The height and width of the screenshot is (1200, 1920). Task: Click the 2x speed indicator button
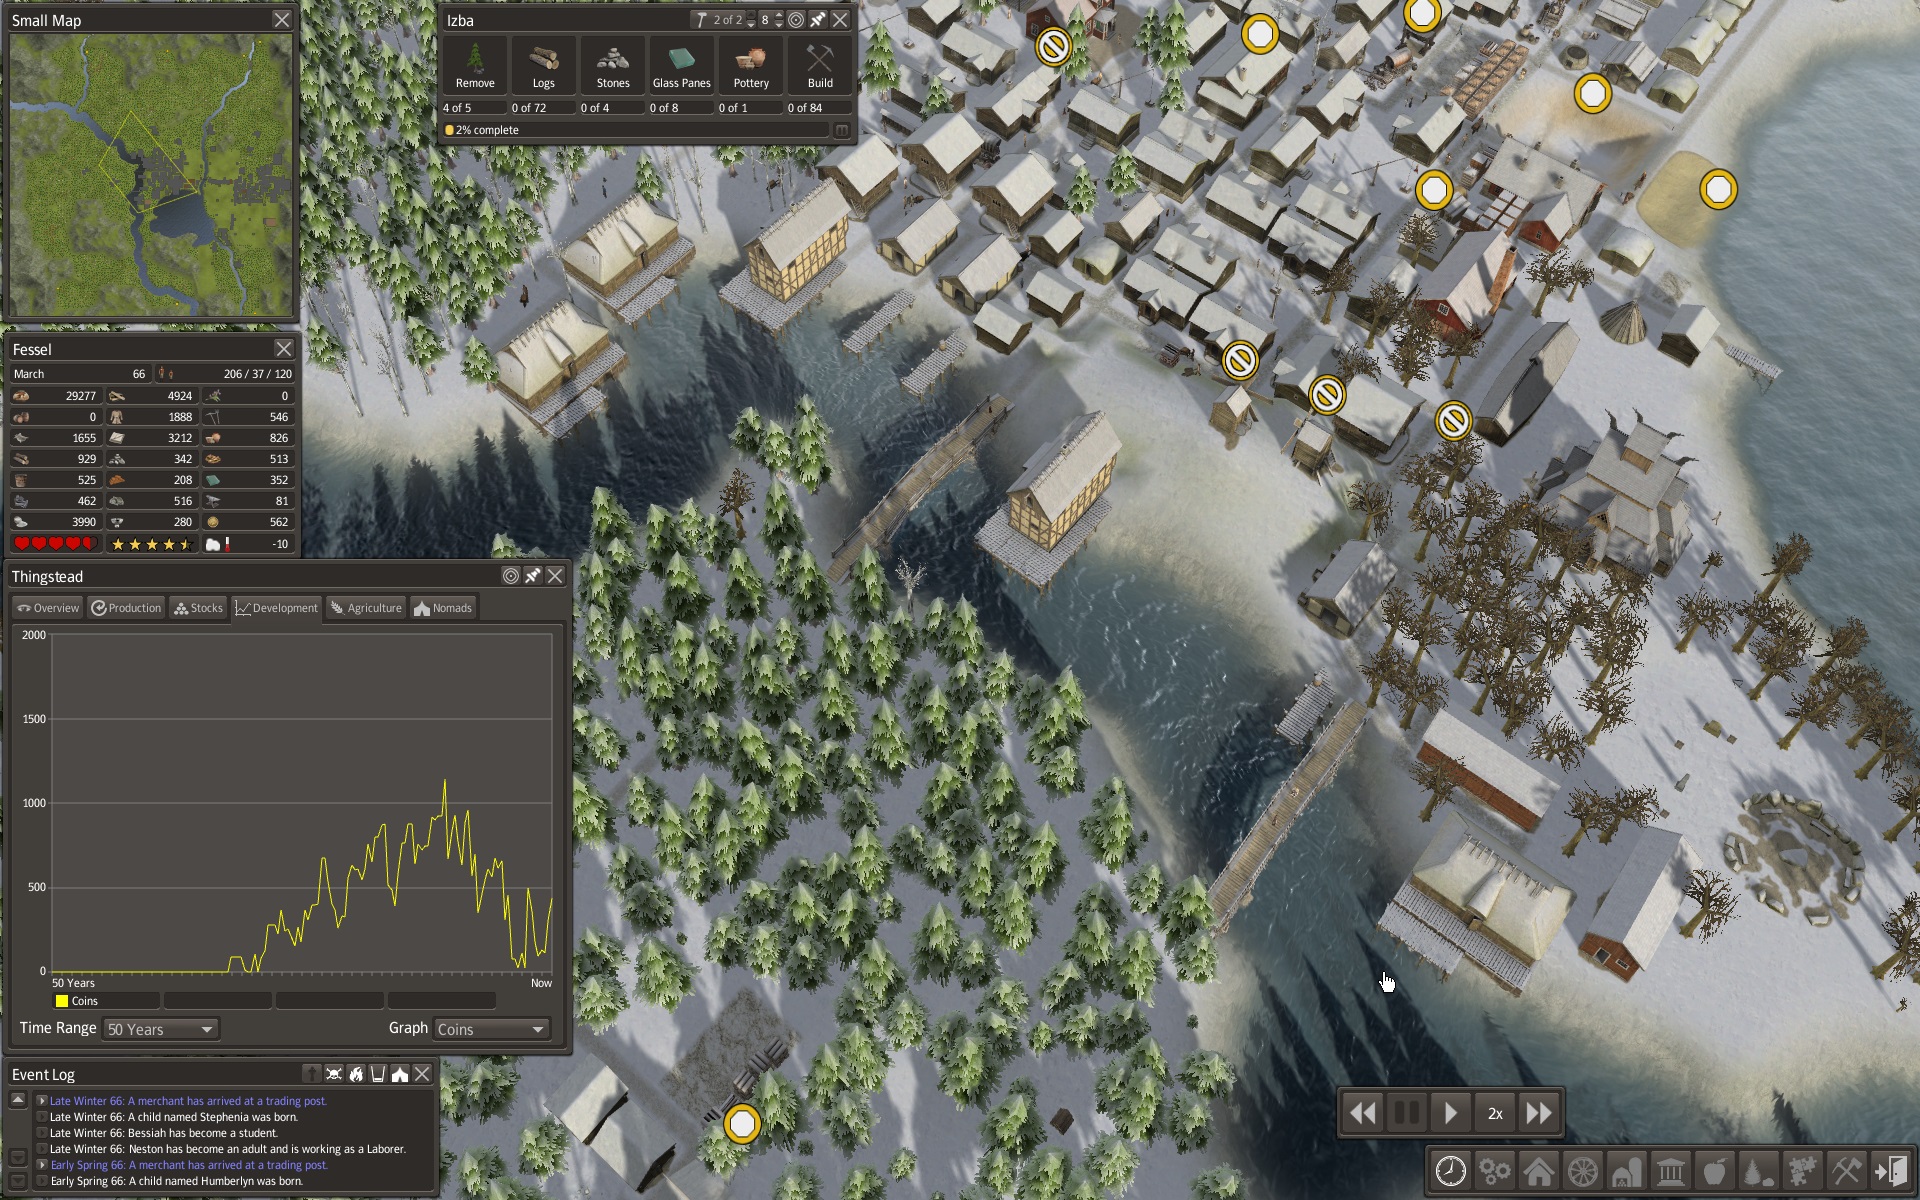(x=1495, y=1113)
